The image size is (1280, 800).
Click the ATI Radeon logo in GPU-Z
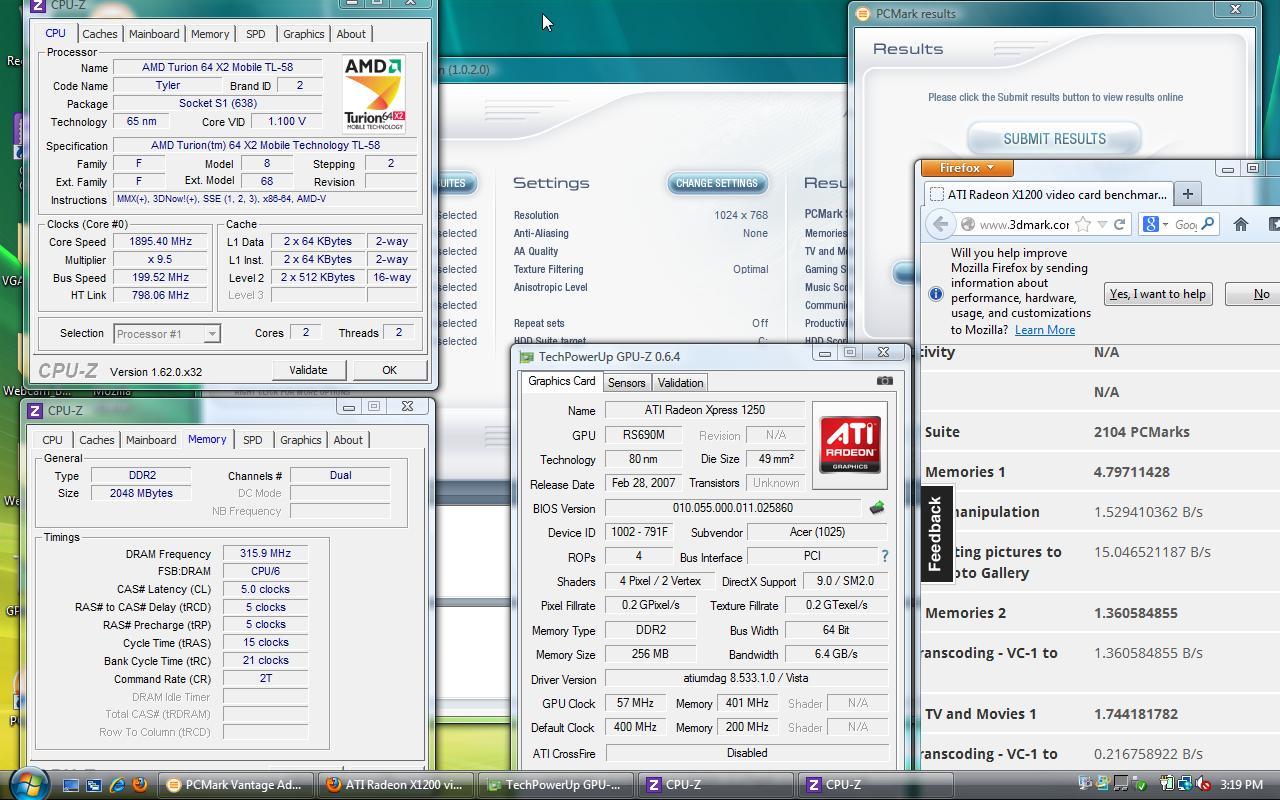point(849,445)
